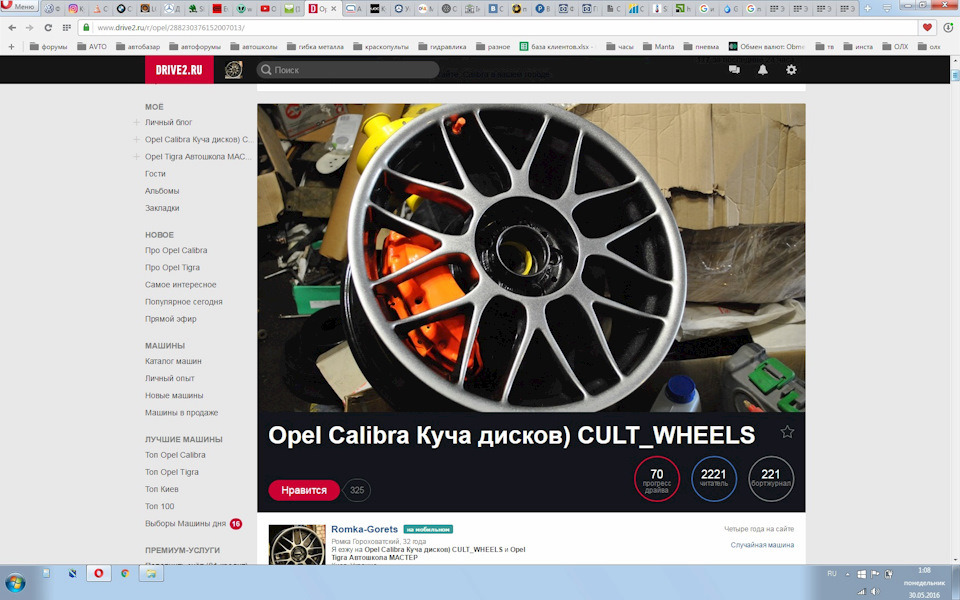Launch Chrome from the taskbar
The image size is (960, 600).
click(x=125, y=574)
